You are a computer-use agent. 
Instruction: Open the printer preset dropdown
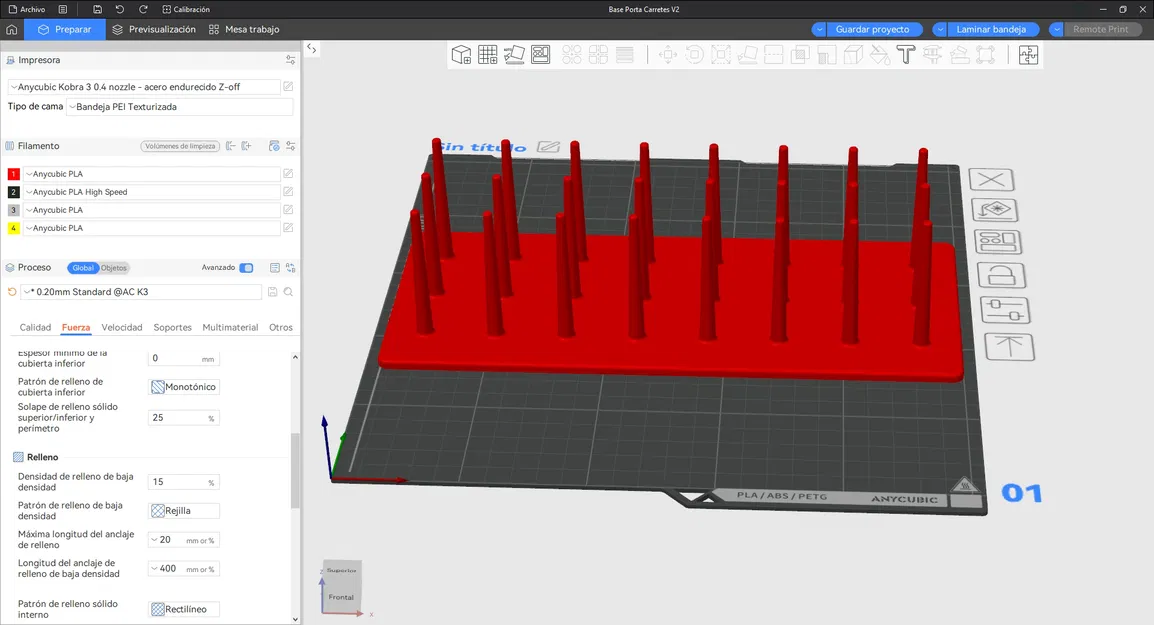click(144, 87)
